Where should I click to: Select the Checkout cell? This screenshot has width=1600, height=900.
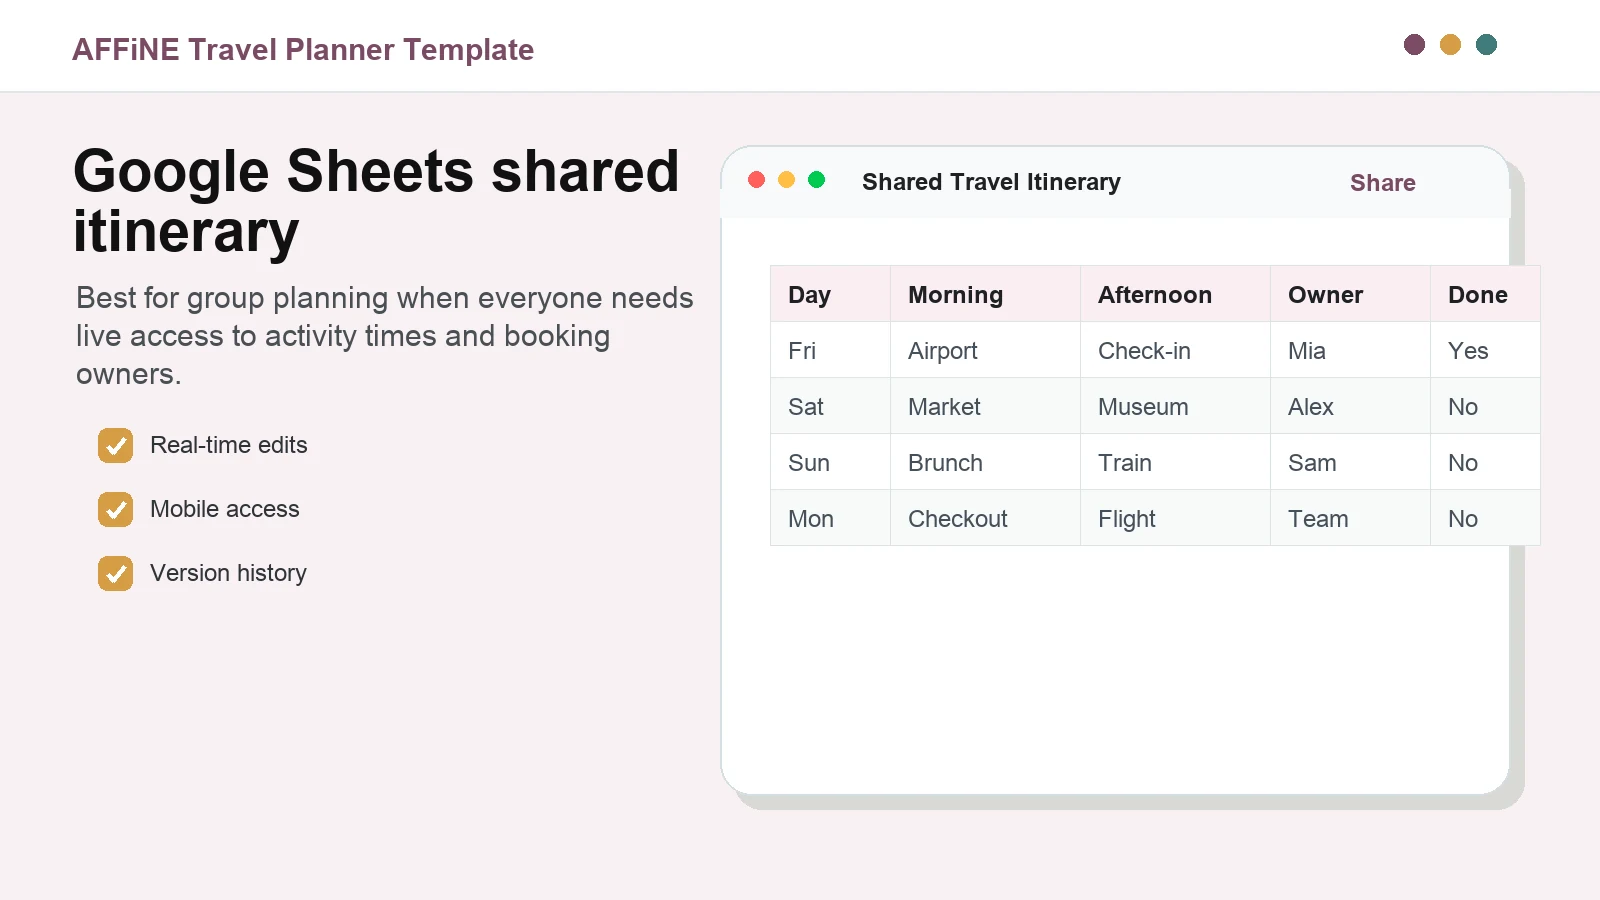click(985, 518)
